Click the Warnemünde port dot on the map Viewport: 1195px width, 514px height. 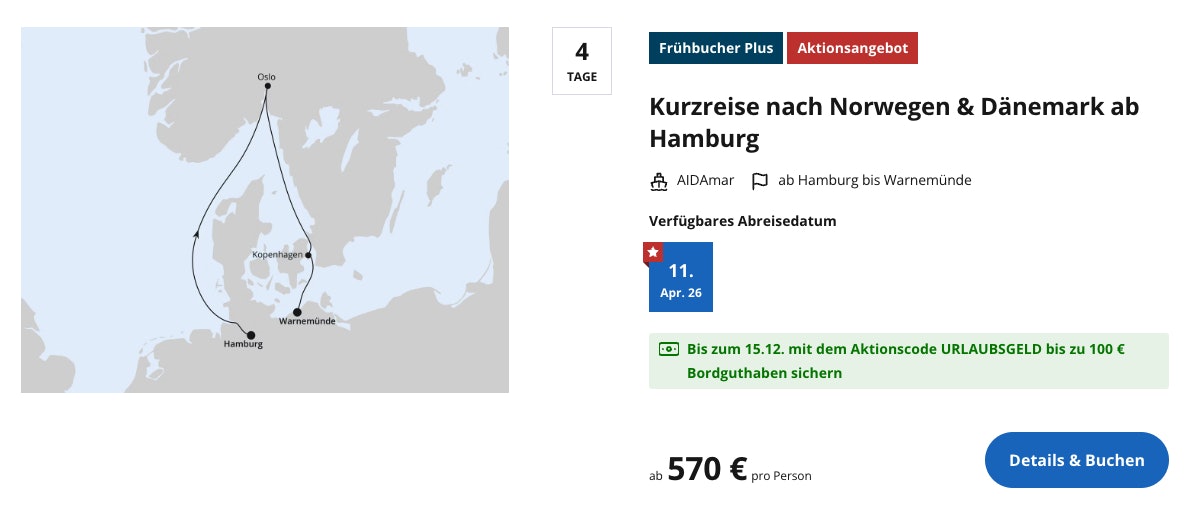(x=297, y=311)
